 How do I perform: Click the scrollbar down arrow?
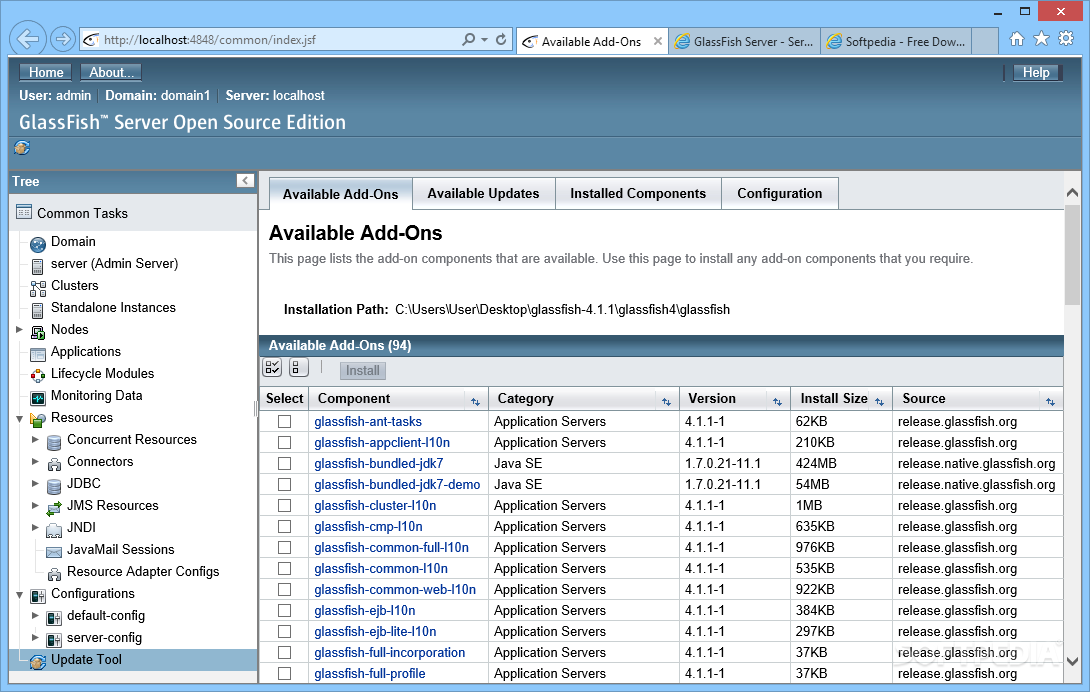[1073, 661]
